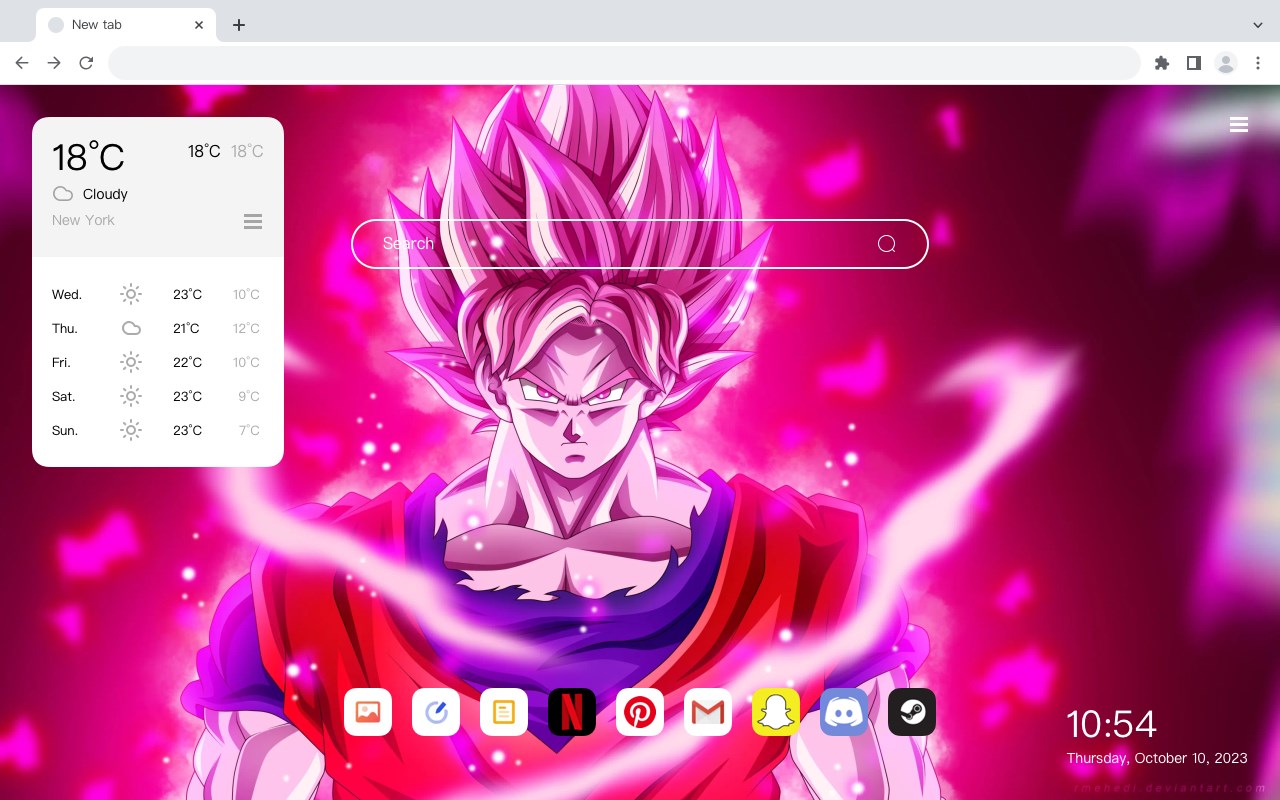
Task: Open the Steam shortcut
Action: pos(912,712)
